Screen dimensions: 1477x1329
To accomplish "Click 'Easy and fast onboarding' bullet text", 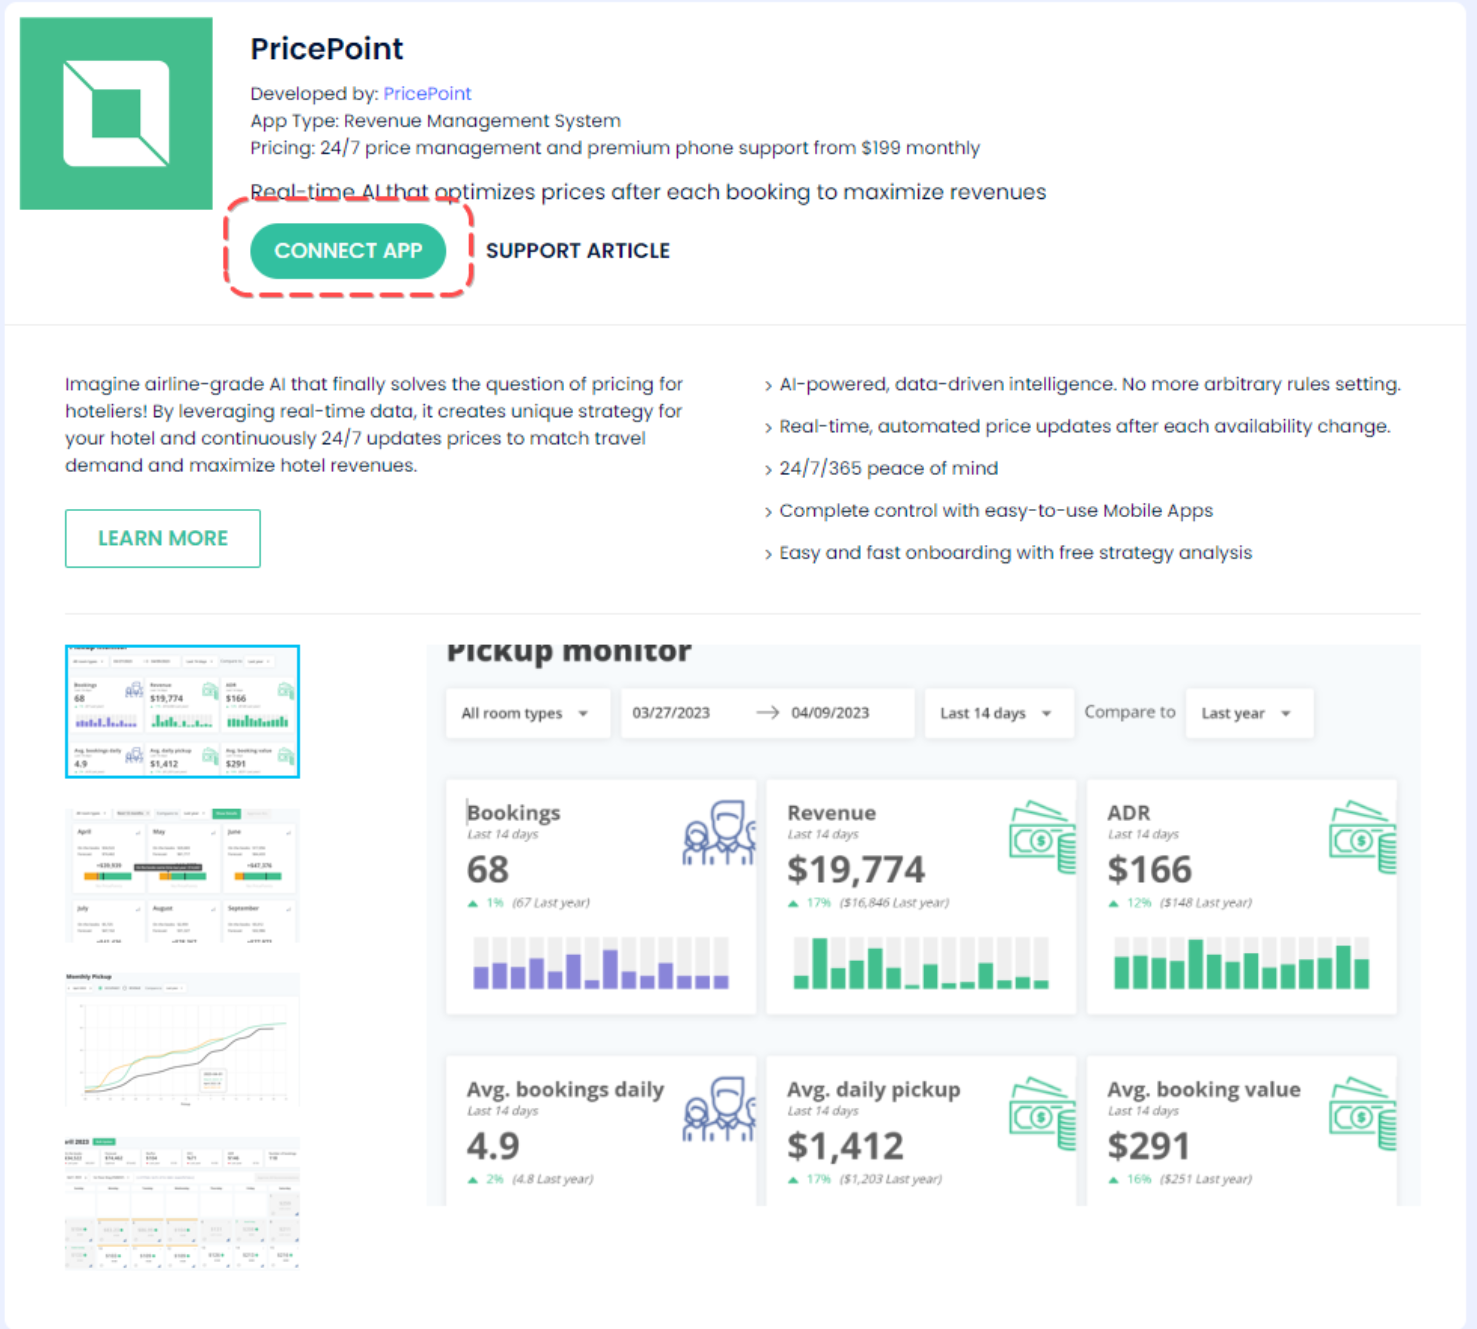I will (x=1015, y=552).
